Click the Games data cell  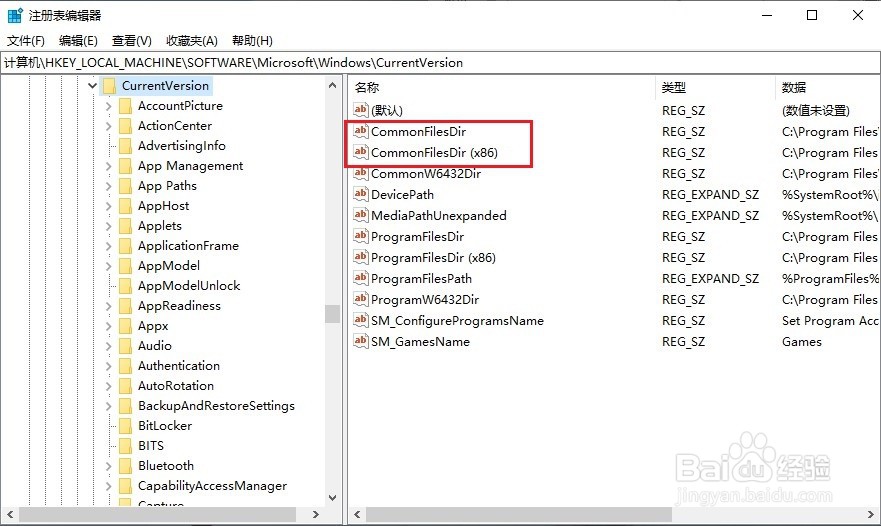pyautogui.click(x=802, y=342)
